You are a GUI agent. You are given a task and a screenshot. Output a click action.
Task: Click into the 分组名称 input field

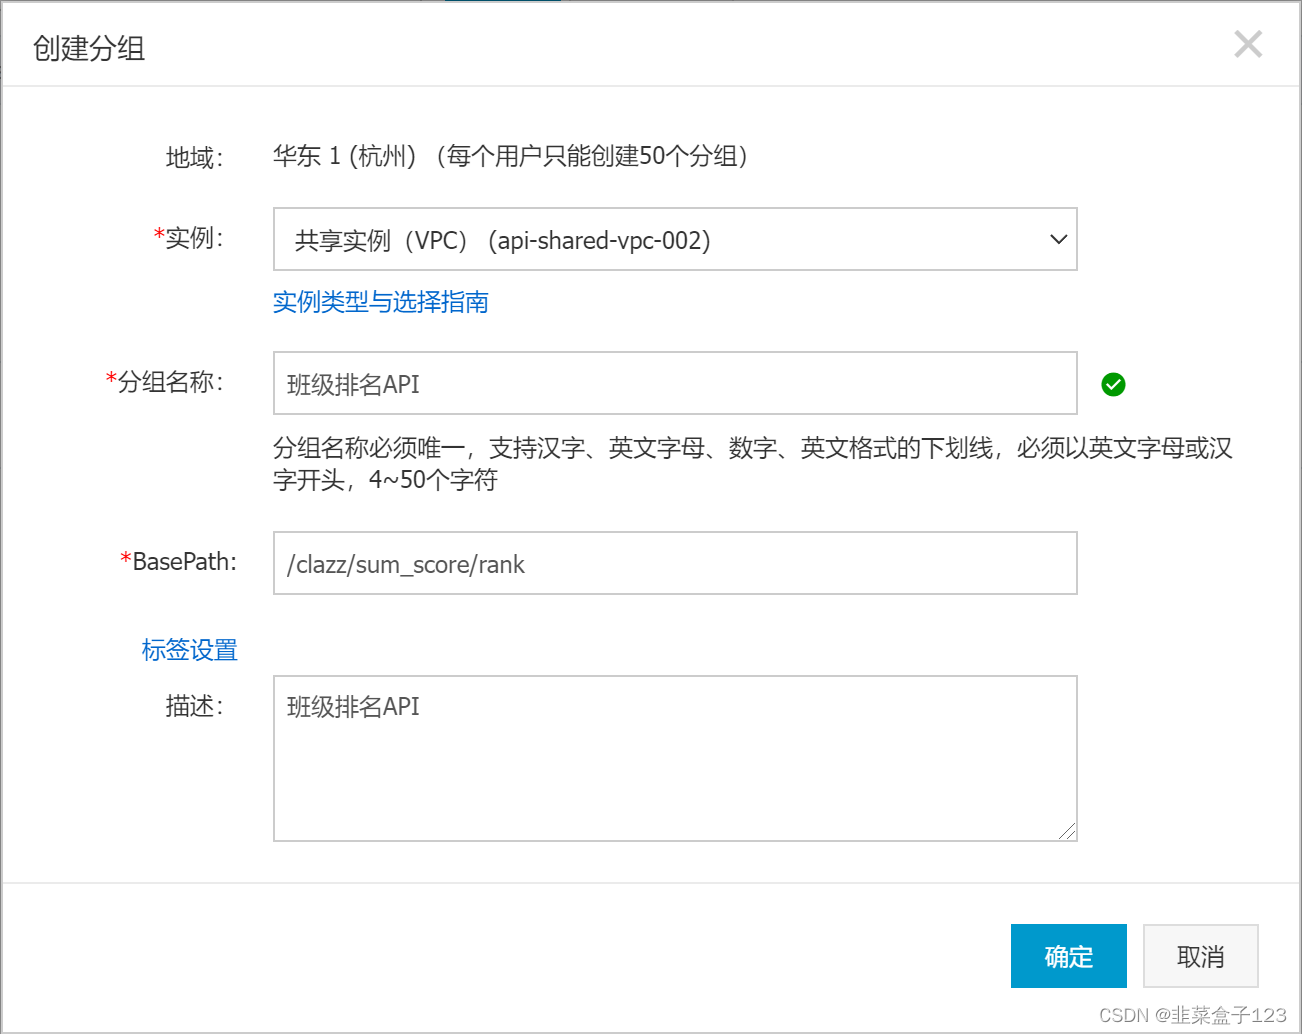click(x=675, y=383)
